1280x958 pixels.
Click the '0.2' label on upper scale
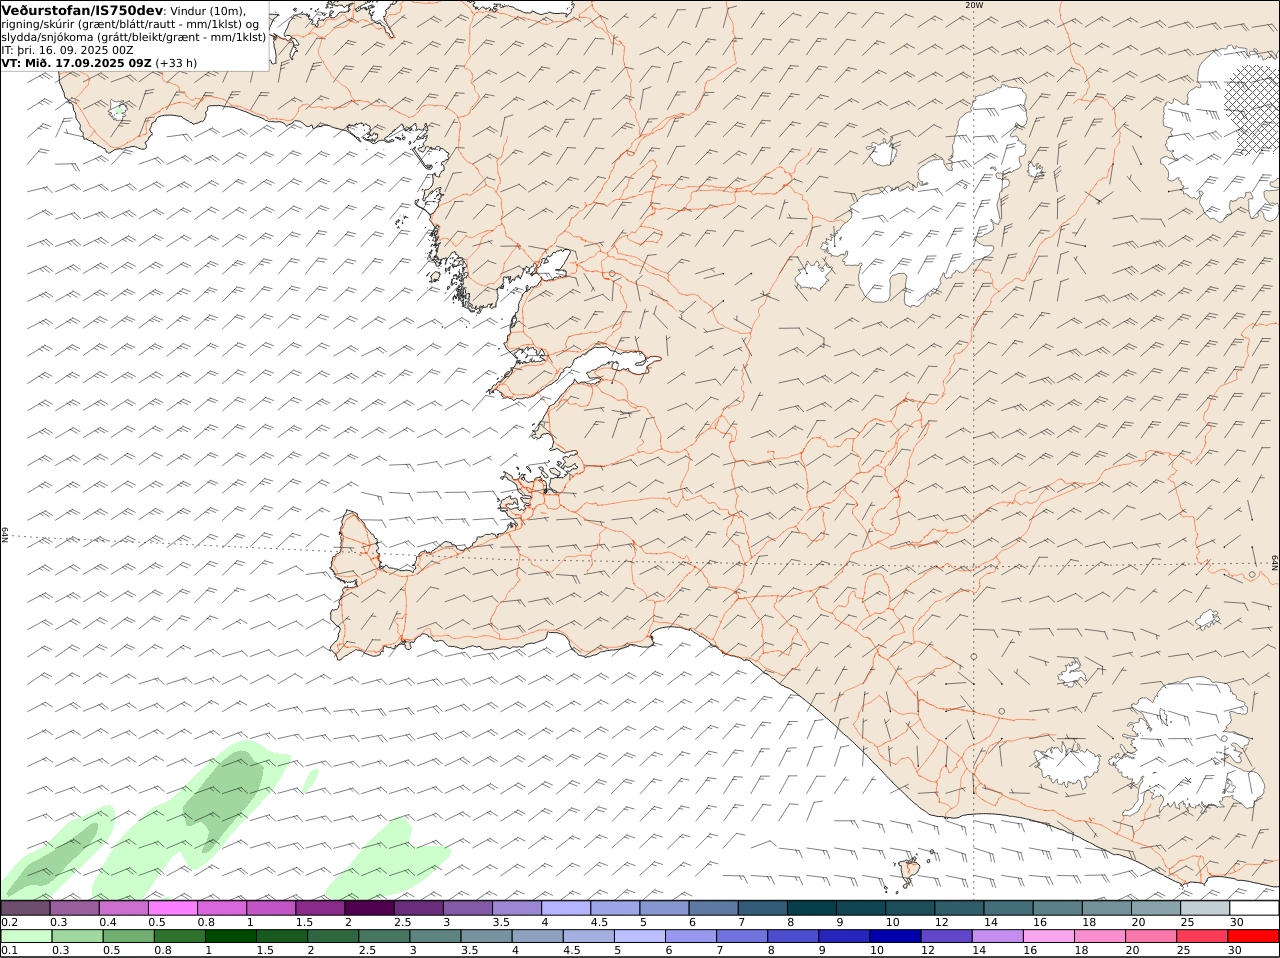tap(10, 922)
